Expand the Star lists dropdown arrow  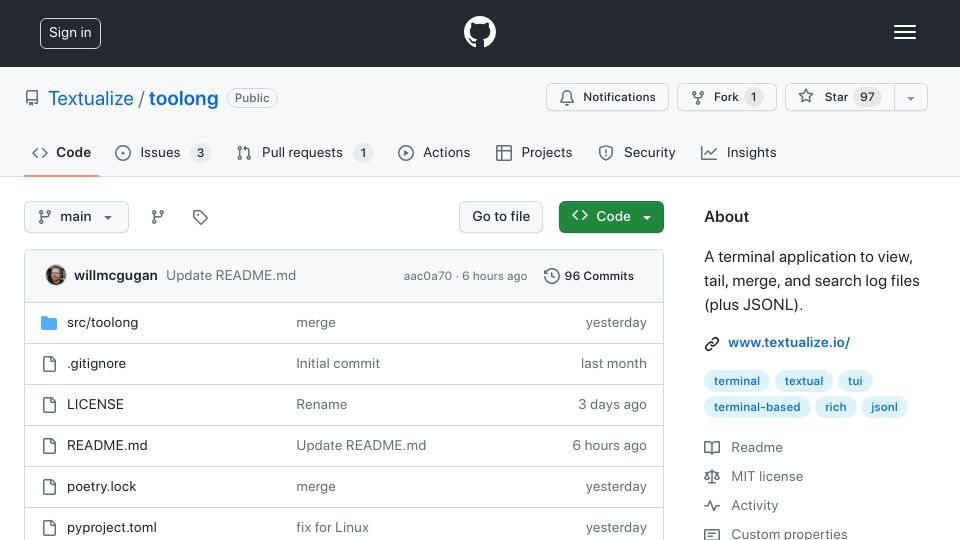(x=911, y=97)
